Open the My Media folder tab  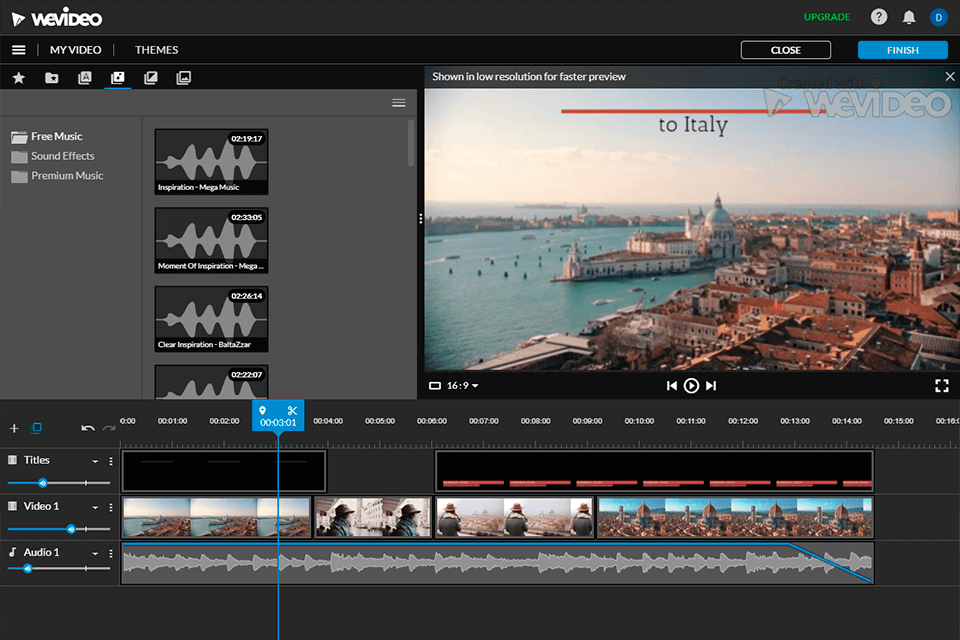pyautogui.click(x=51, y=78)
